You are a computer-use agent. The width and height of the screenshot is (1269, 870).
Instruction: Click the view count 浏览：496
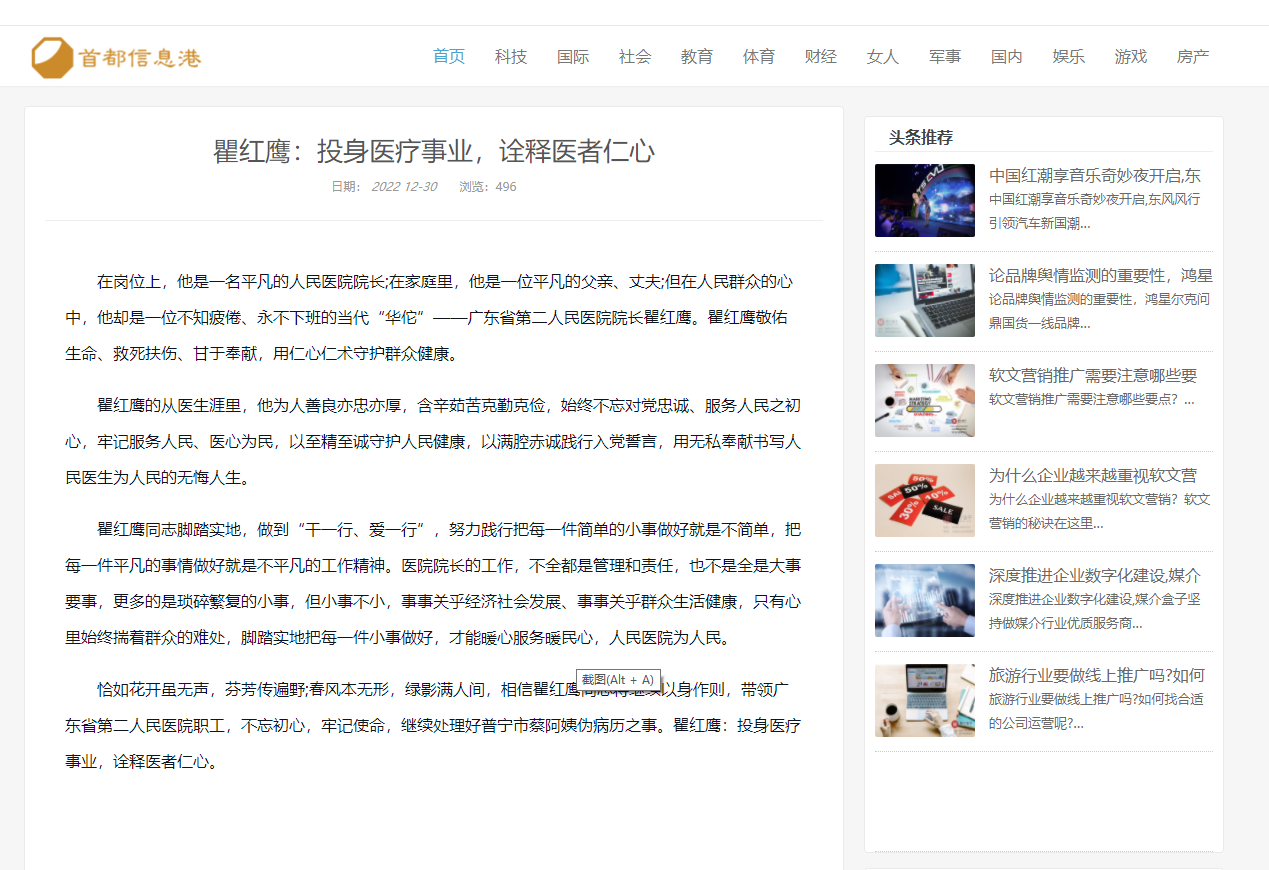click(488, 187)
